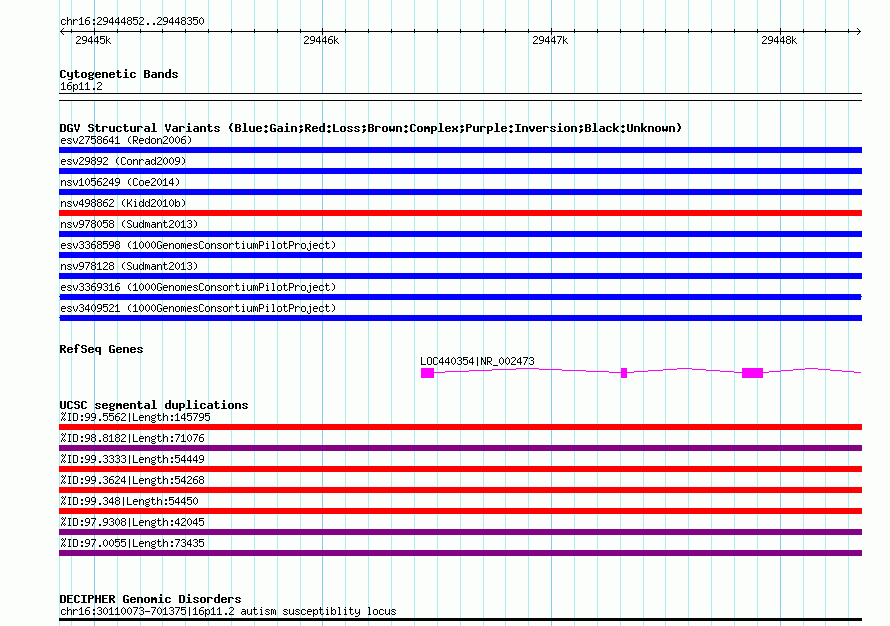This screenshot has height=626, width=890.
Task: Open the Cytogenetic Bands track header
Action: 119,74
